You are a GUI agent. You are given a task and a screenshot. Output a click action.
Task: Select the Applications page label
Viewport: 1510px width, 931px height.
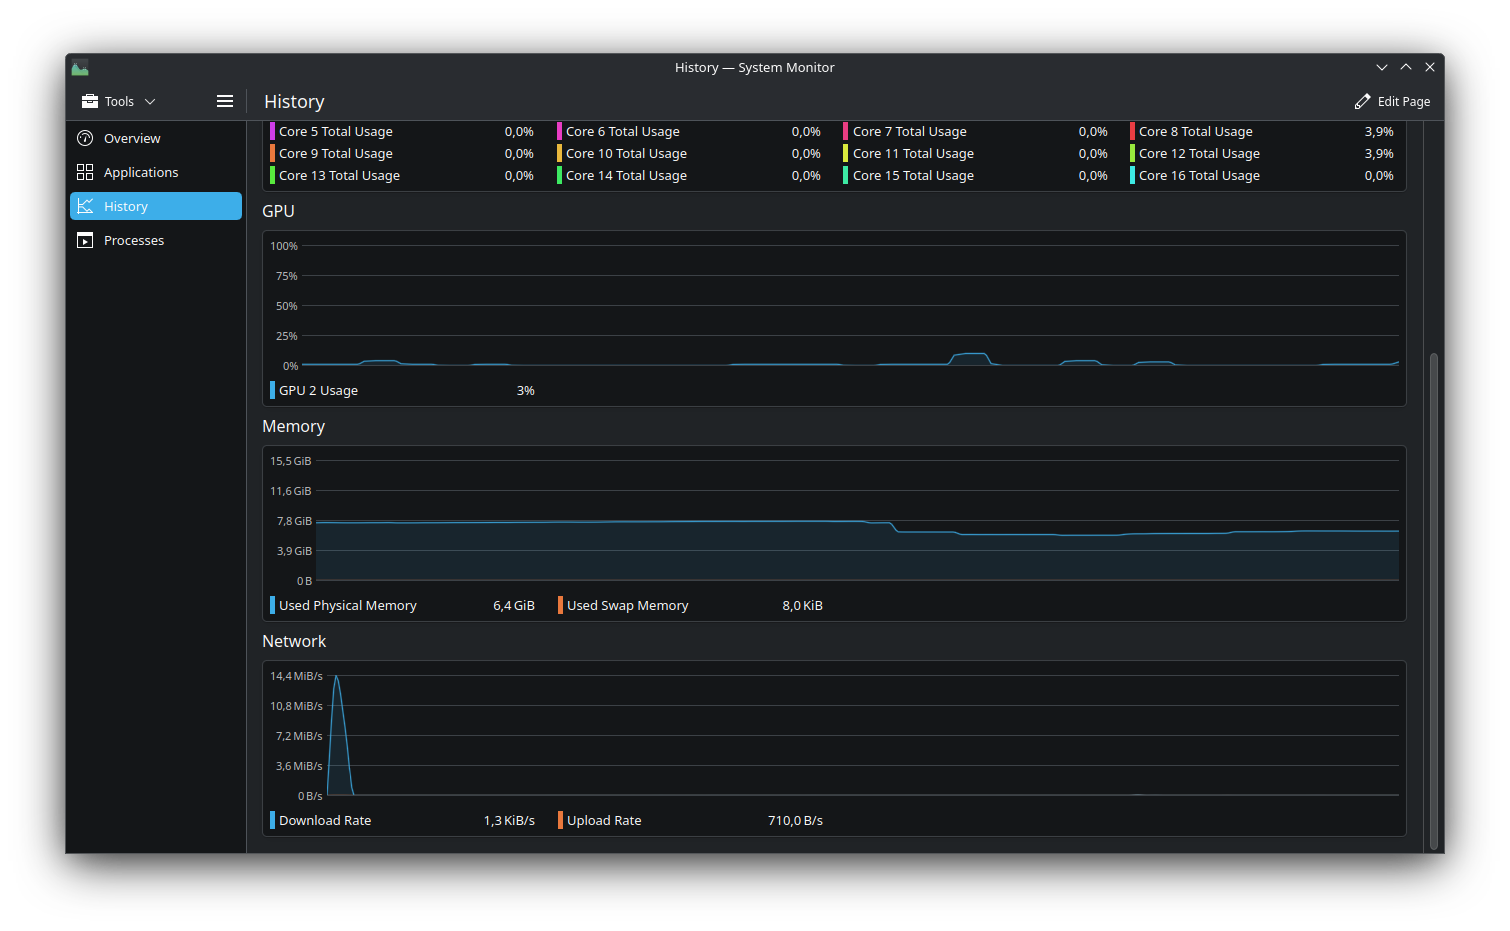coord(141,172)
